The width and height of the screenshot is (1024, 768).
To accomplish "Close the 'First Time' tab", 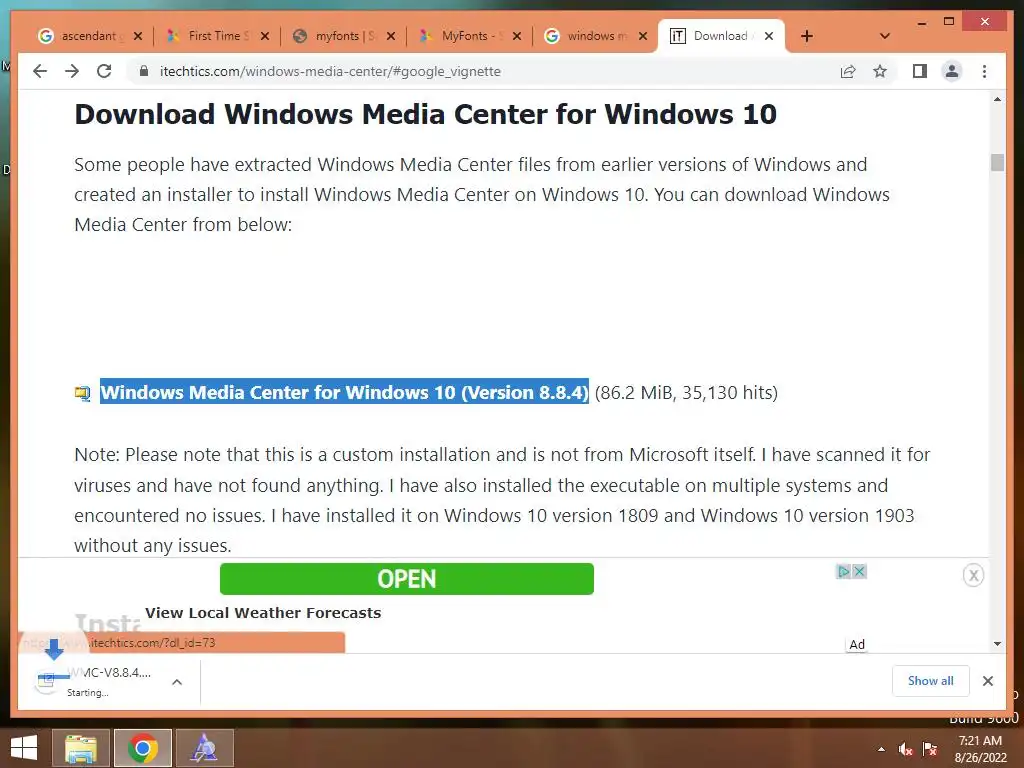I will pos(264,36).
